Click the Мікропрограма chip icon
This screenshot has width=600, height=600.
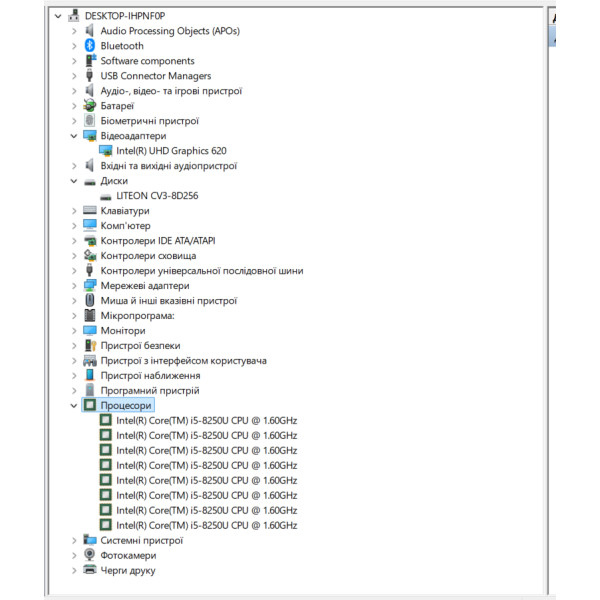tap(90, 315)
